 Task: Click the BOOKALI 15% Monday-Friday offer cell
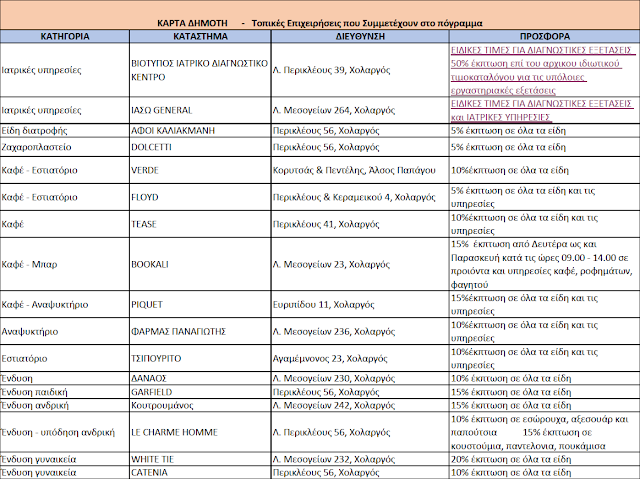click(x=544, y=264)
